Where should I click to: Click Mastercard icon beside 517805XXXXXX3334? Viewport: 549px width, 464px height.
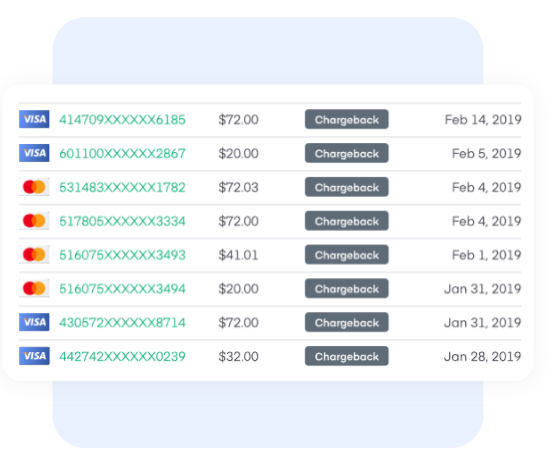[34, 221]
